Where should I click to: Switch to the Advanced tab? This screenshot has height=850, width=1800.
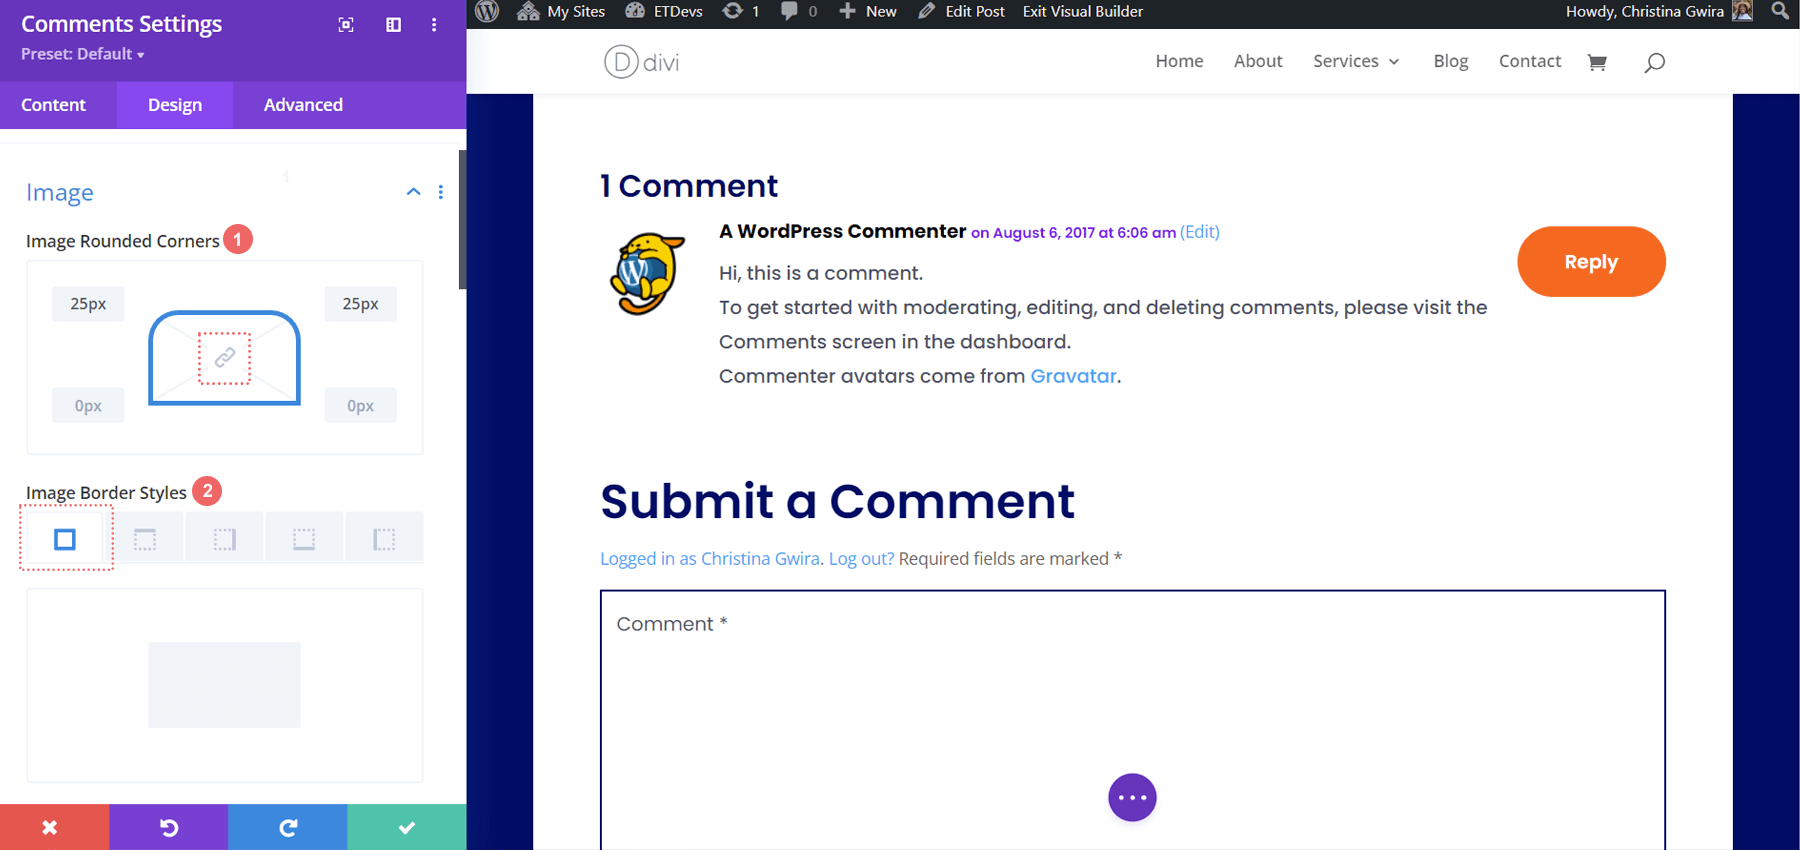(303, 105)
